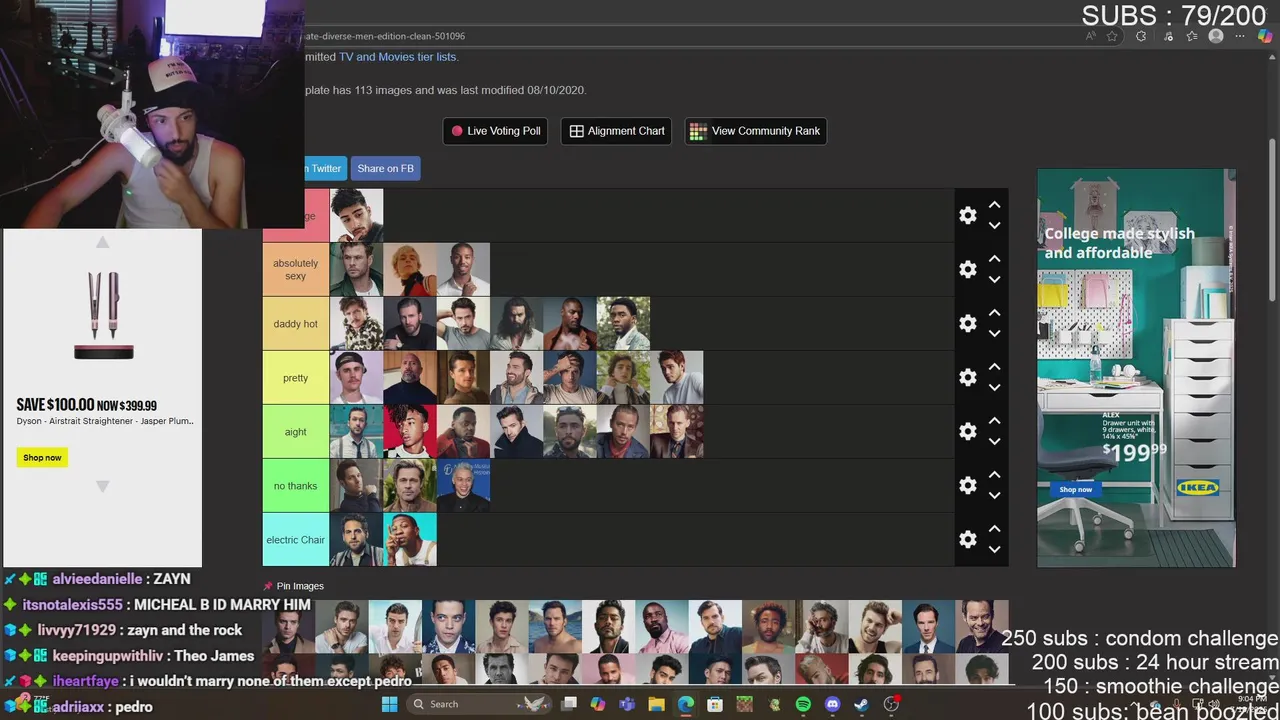Image resolution: width=1280 pixels, height=720 pixels.
Task: Click Shop now on IKEA ad
Action: pos(1076,489)
